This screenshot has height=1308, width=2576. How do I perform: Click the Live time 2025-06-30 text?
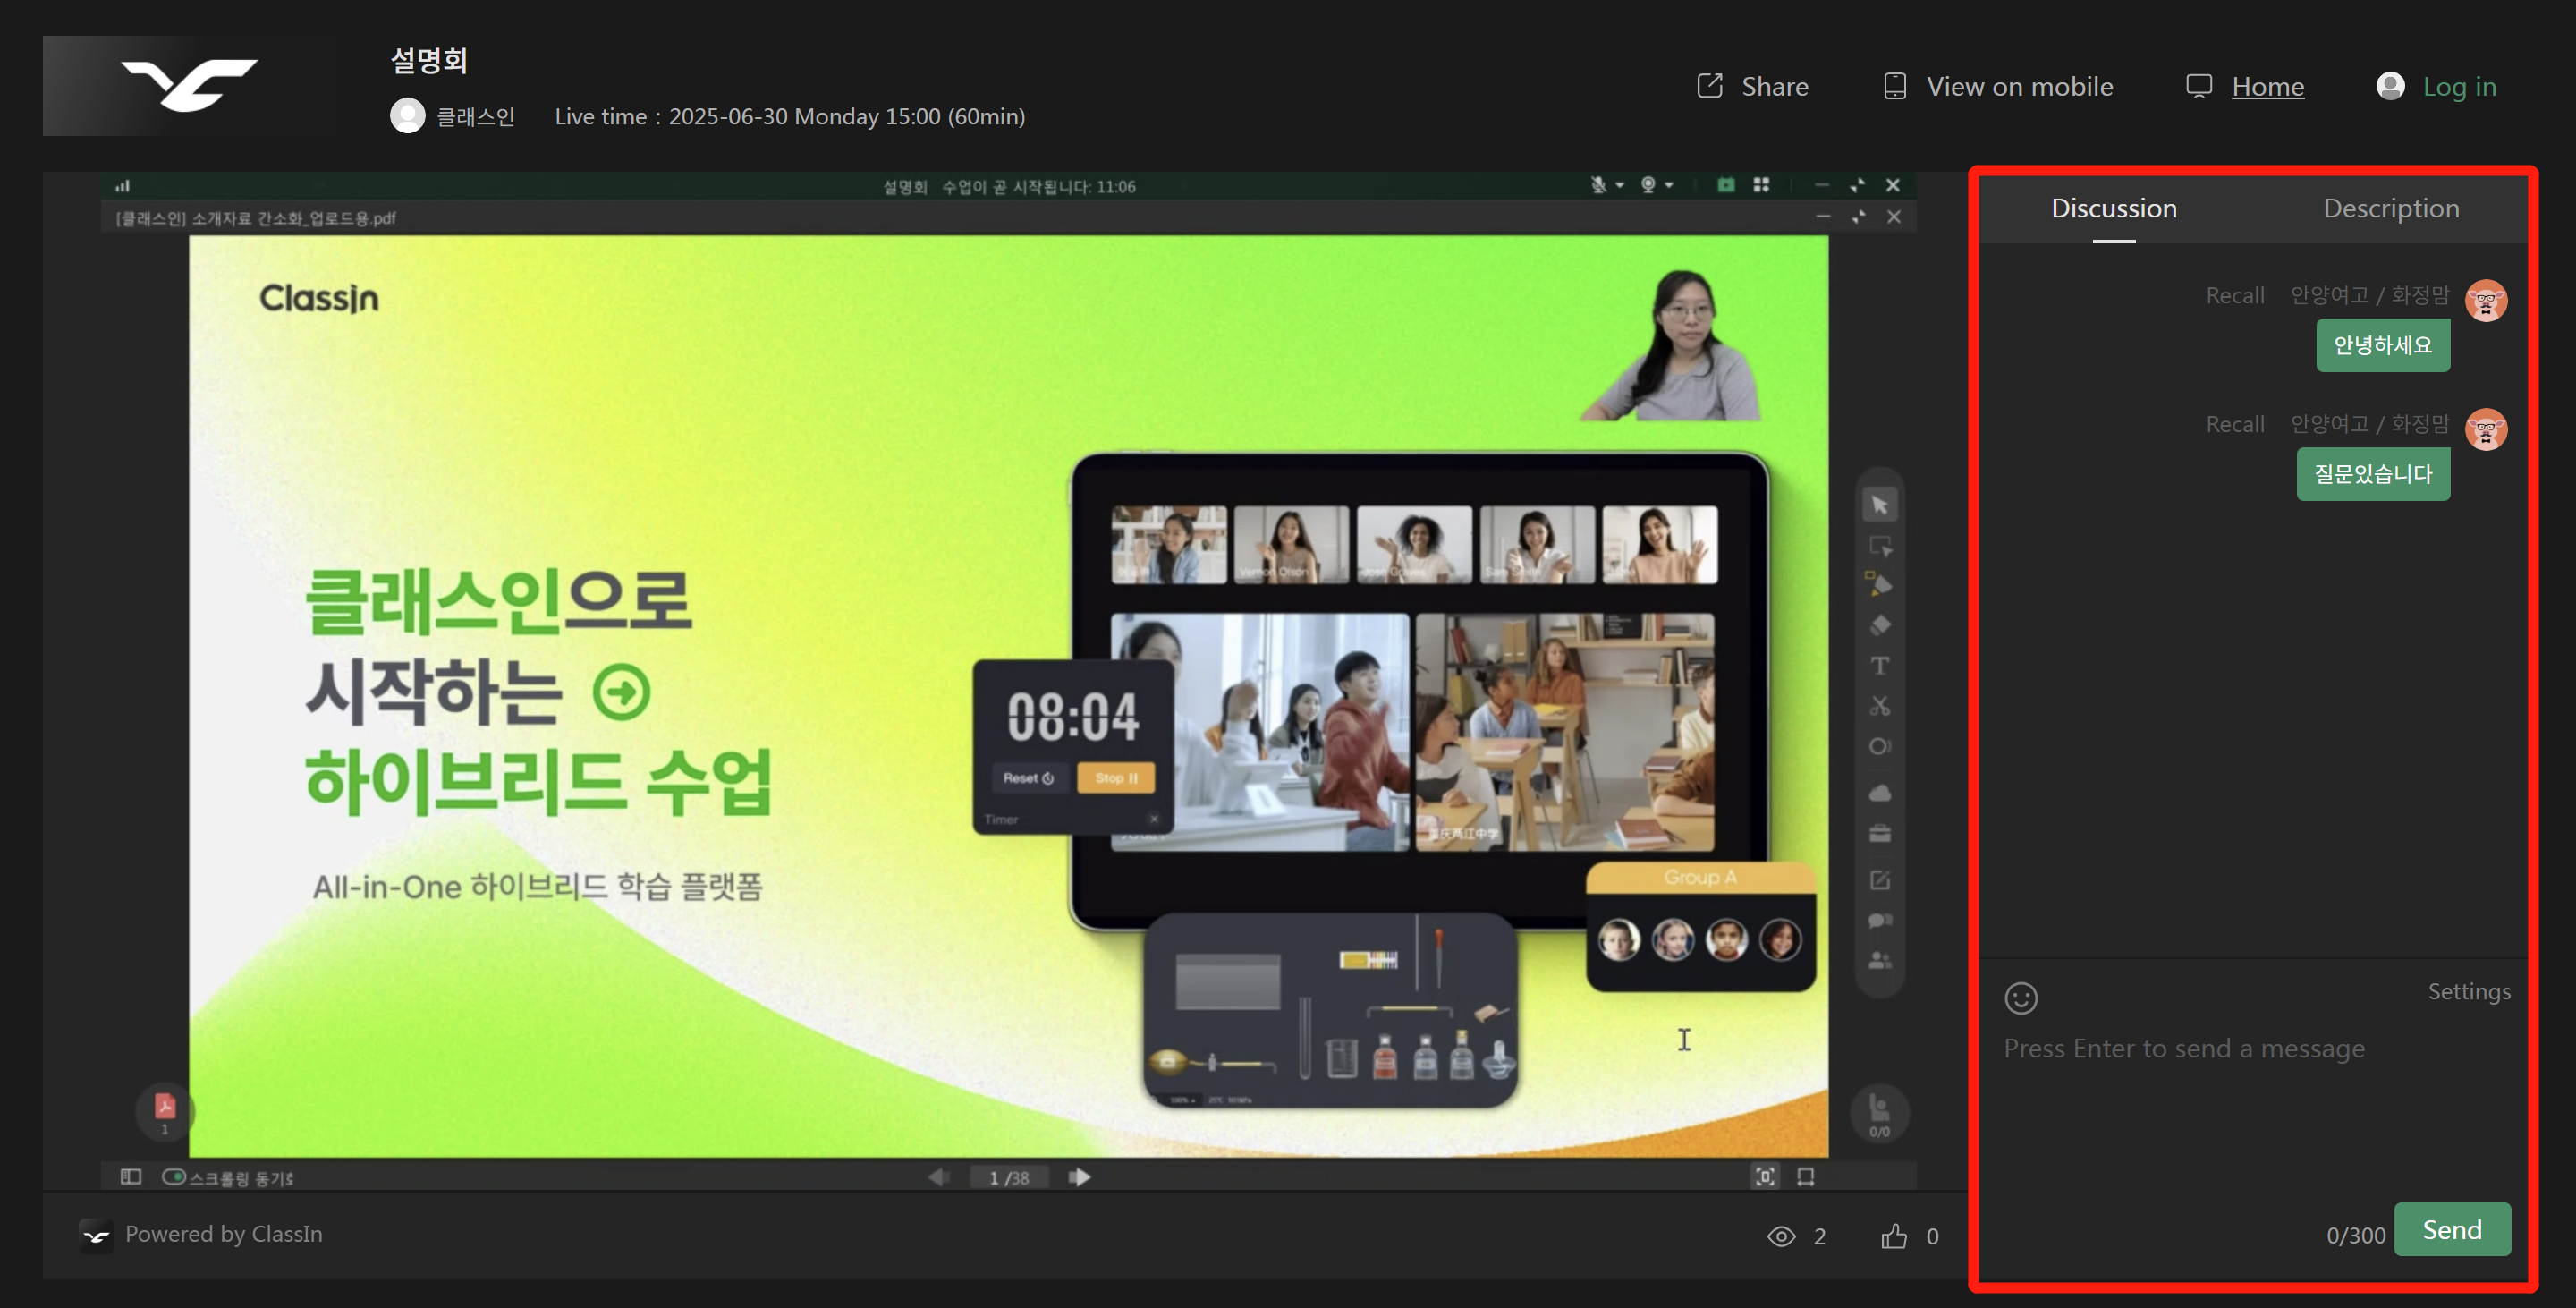coord(790,116)
